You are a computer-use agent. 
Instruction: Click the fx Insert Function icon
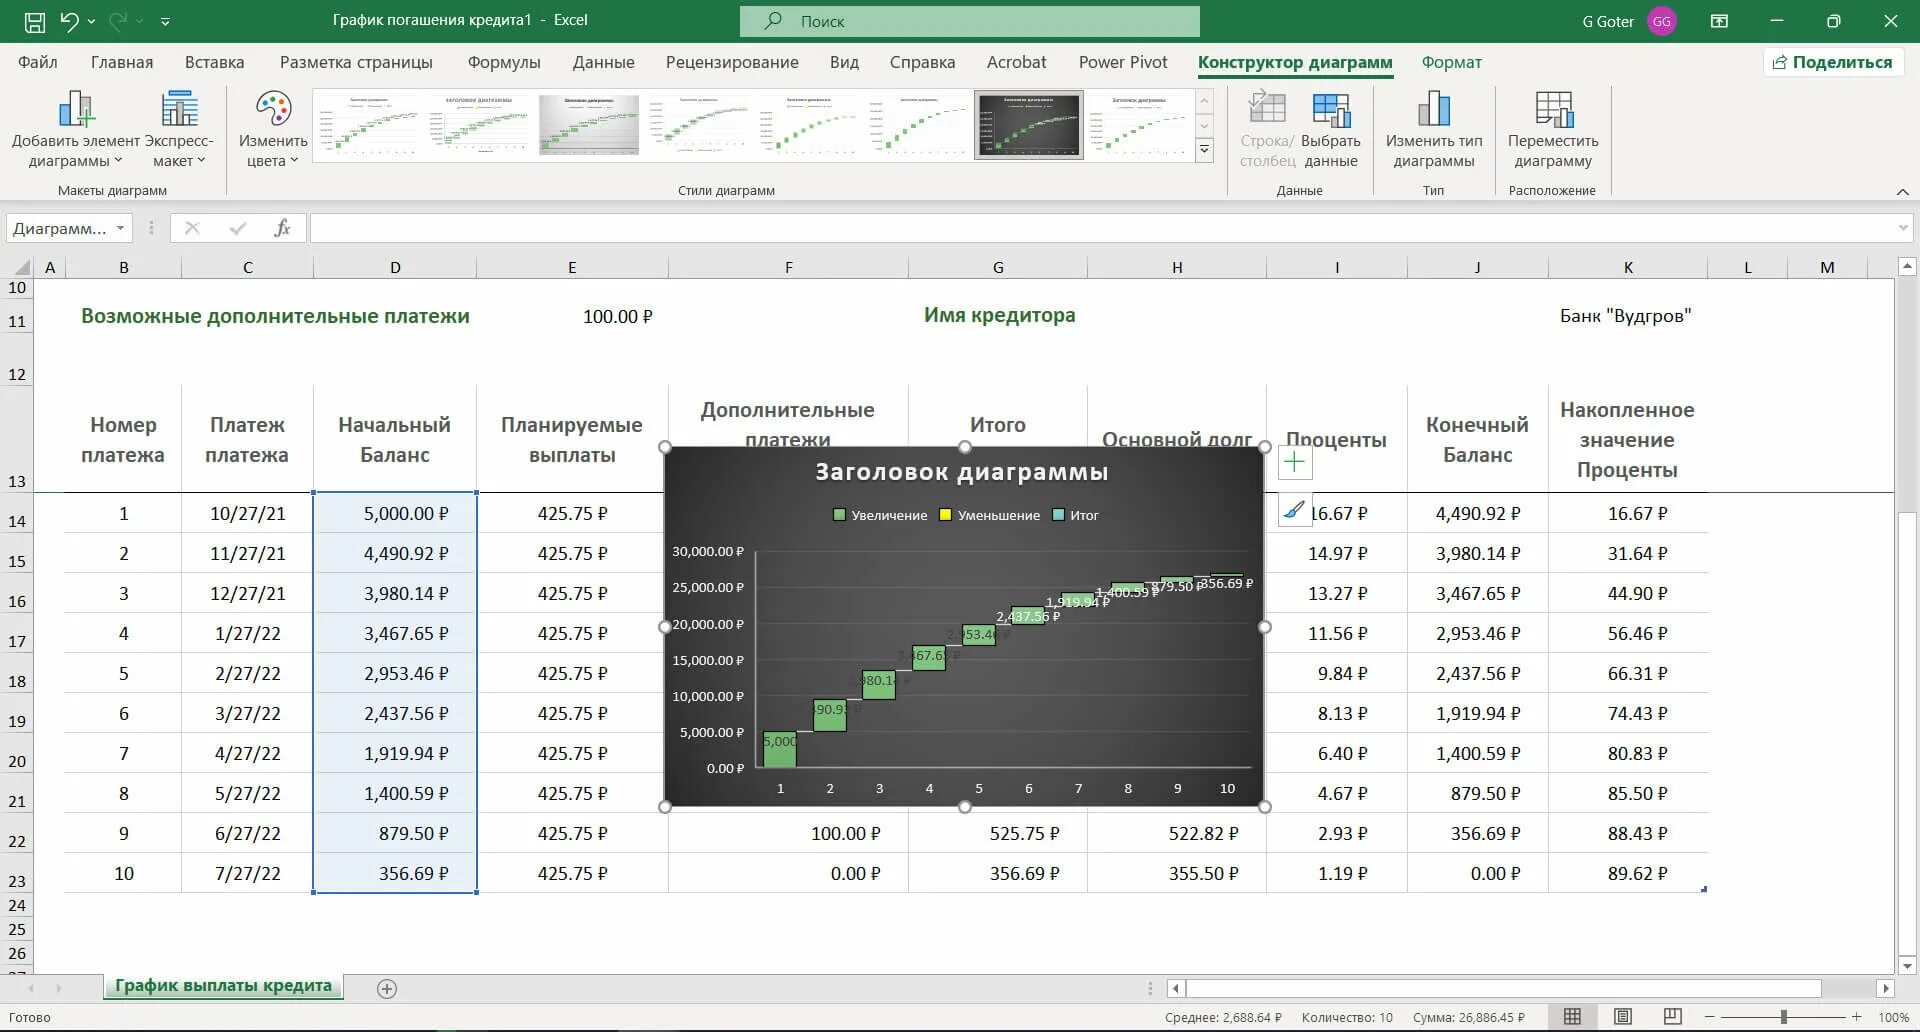(282, 227)
